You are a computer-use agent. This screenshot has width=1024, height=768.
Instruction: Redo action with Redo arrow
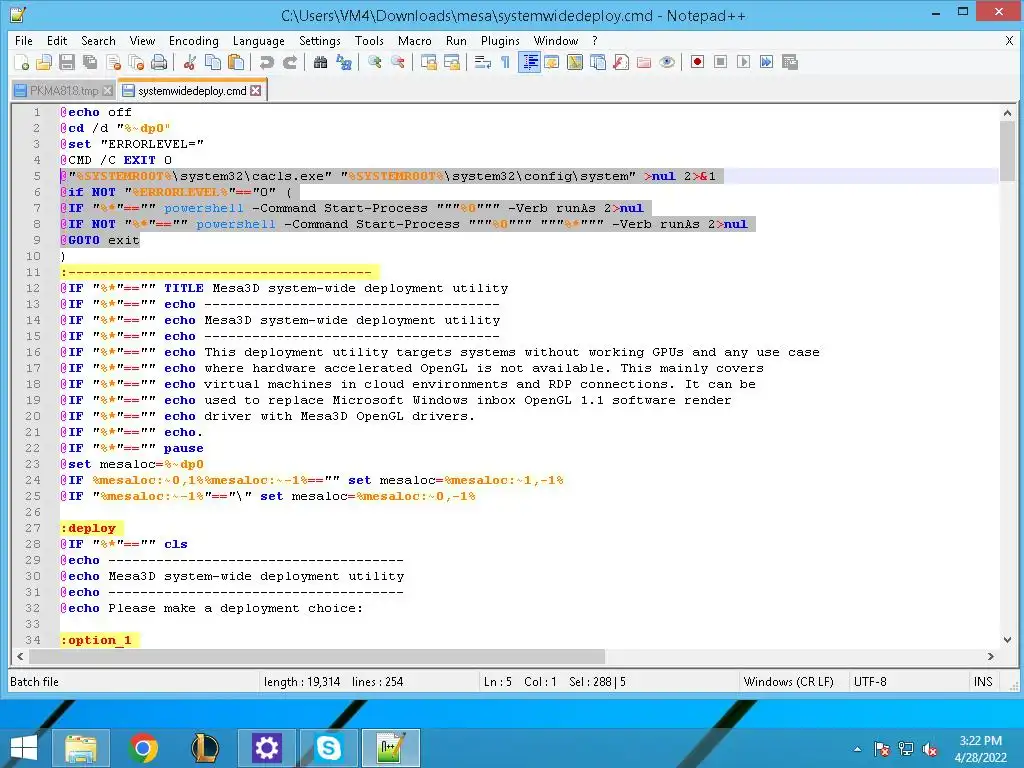click(289, 62)
